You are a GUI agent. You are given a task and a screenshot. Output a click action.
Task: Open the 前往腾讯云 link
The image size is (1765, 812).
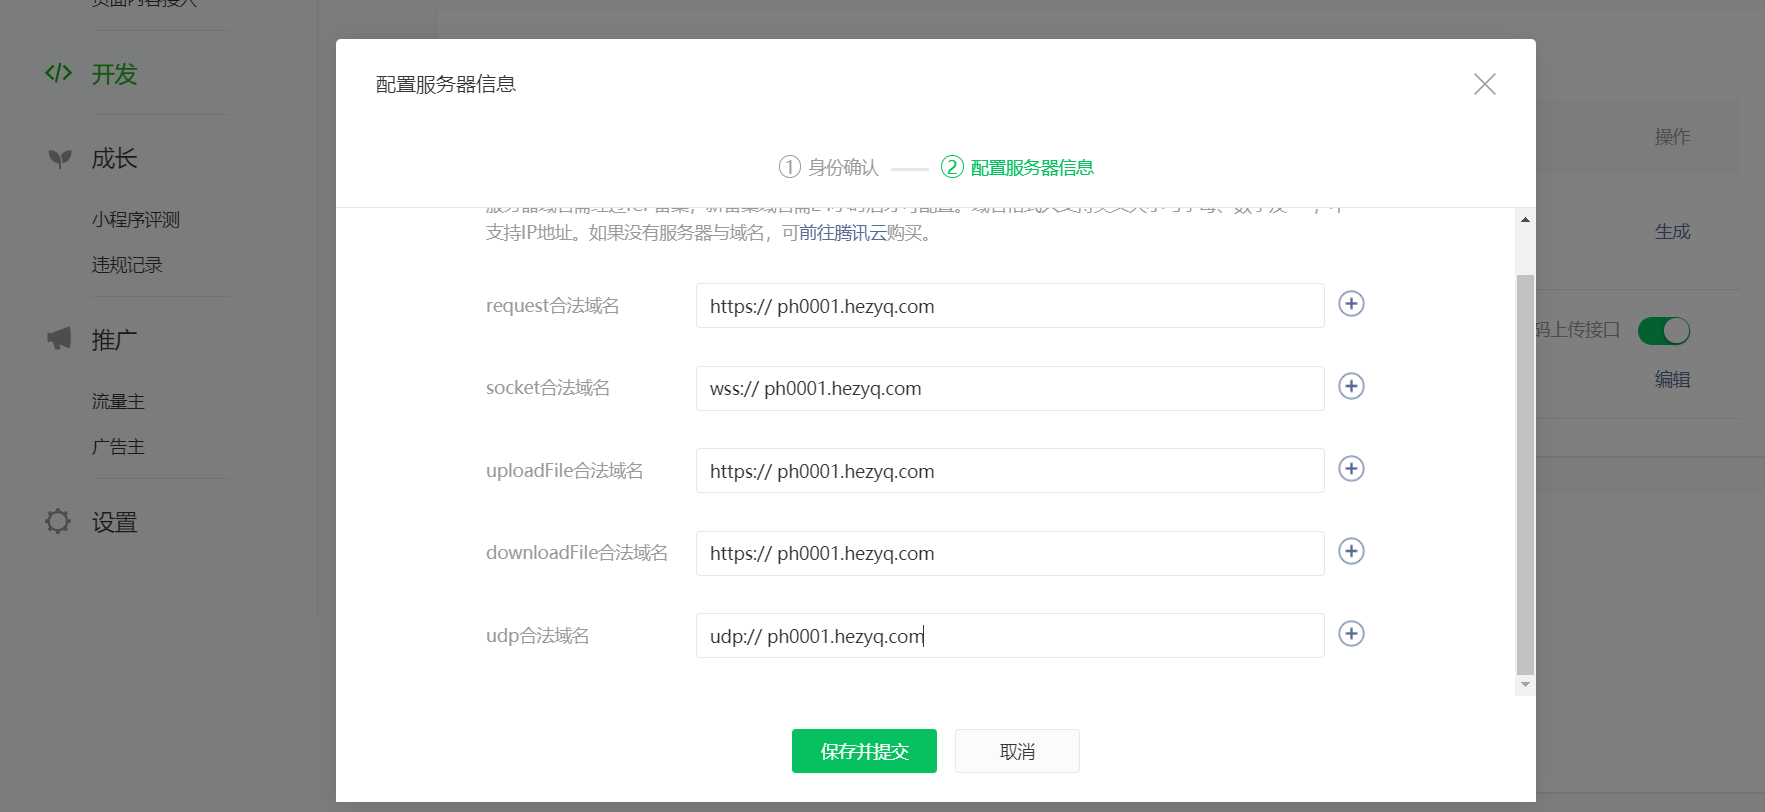click(843, 233)
